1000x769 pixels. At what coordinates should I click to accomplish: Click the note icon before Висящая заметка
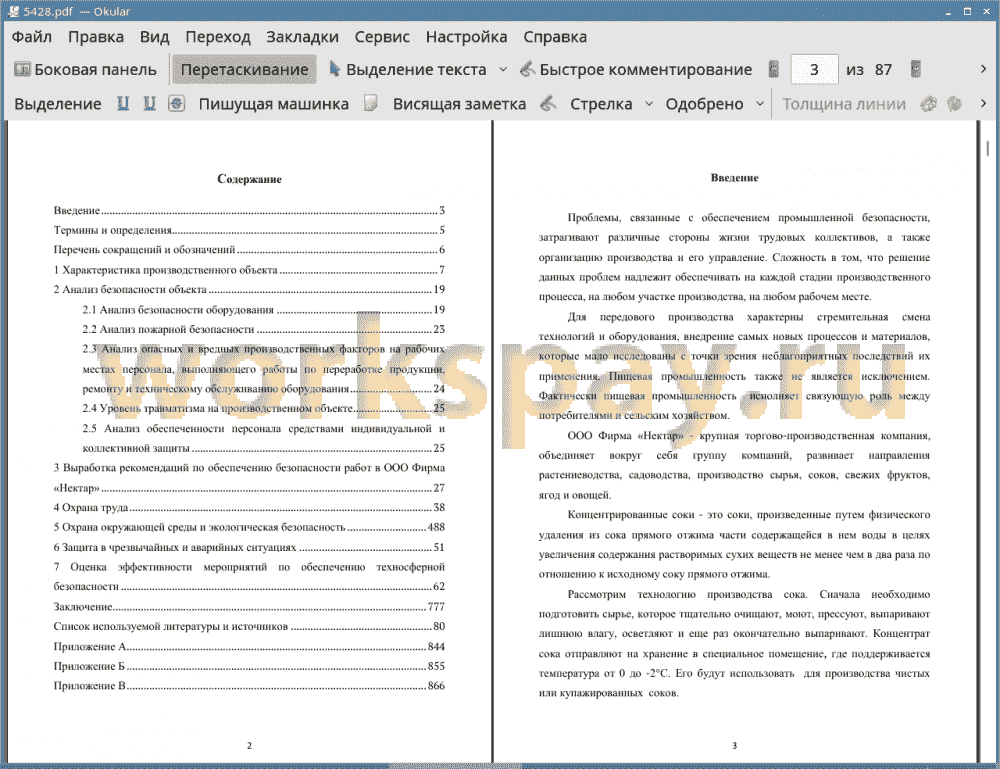tap(371, 103)
